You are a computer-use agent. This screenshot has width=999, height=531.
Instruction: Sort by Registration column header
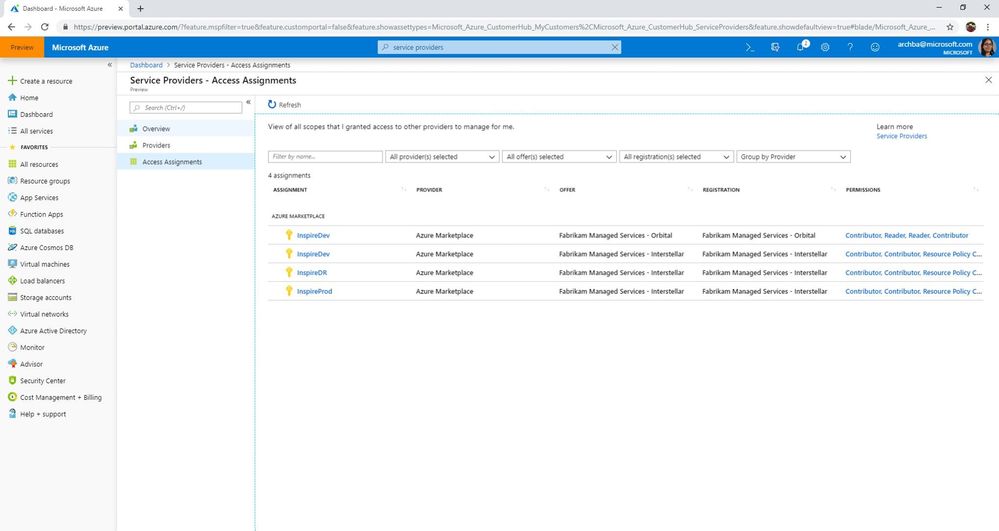721,190
